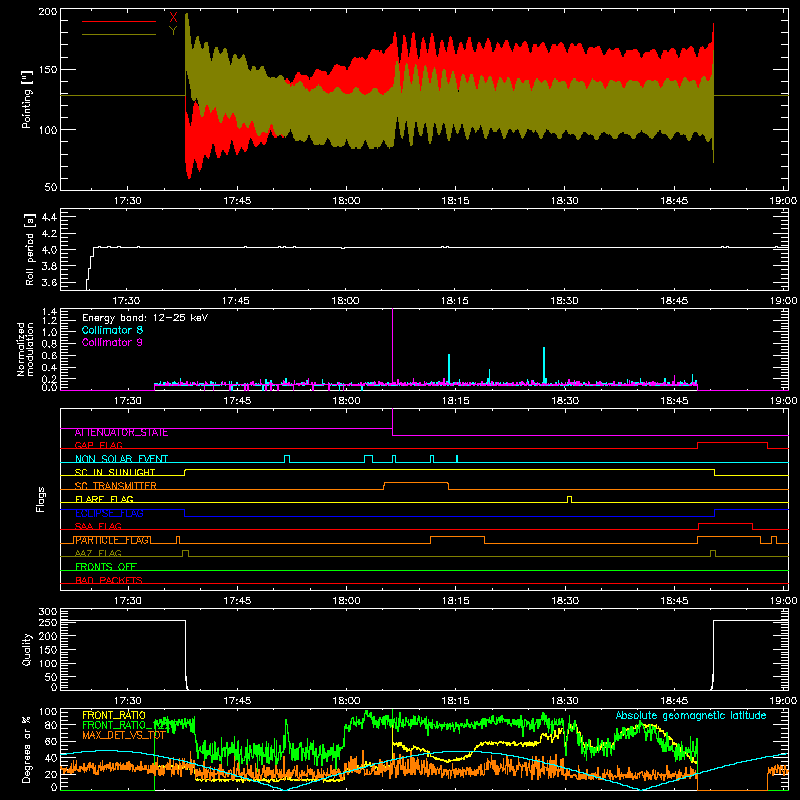The height and width of the screenshot is (800, 800).
Task: Click the ECLIPSE_FLAG label
Action: [x=109, y=513]
